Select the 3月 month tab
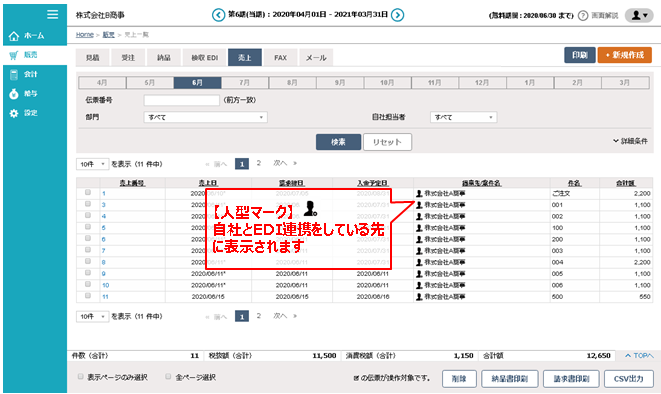Viewport: 661px width, 394px height. coord(625,83)
